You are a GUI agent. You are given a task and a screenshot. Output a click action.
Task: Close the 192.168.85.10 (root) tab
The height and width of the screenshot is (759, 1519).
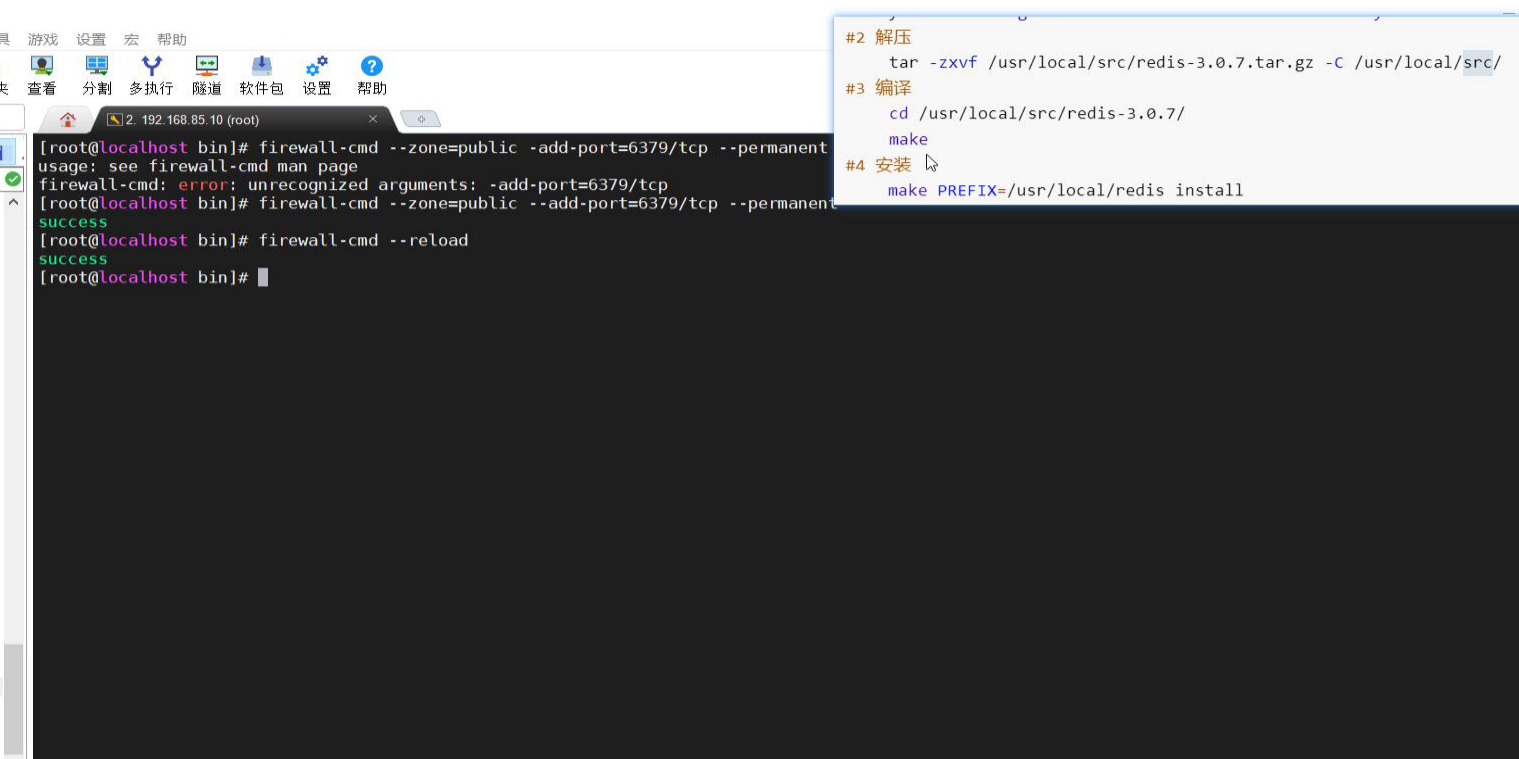[x=373, y=119]
